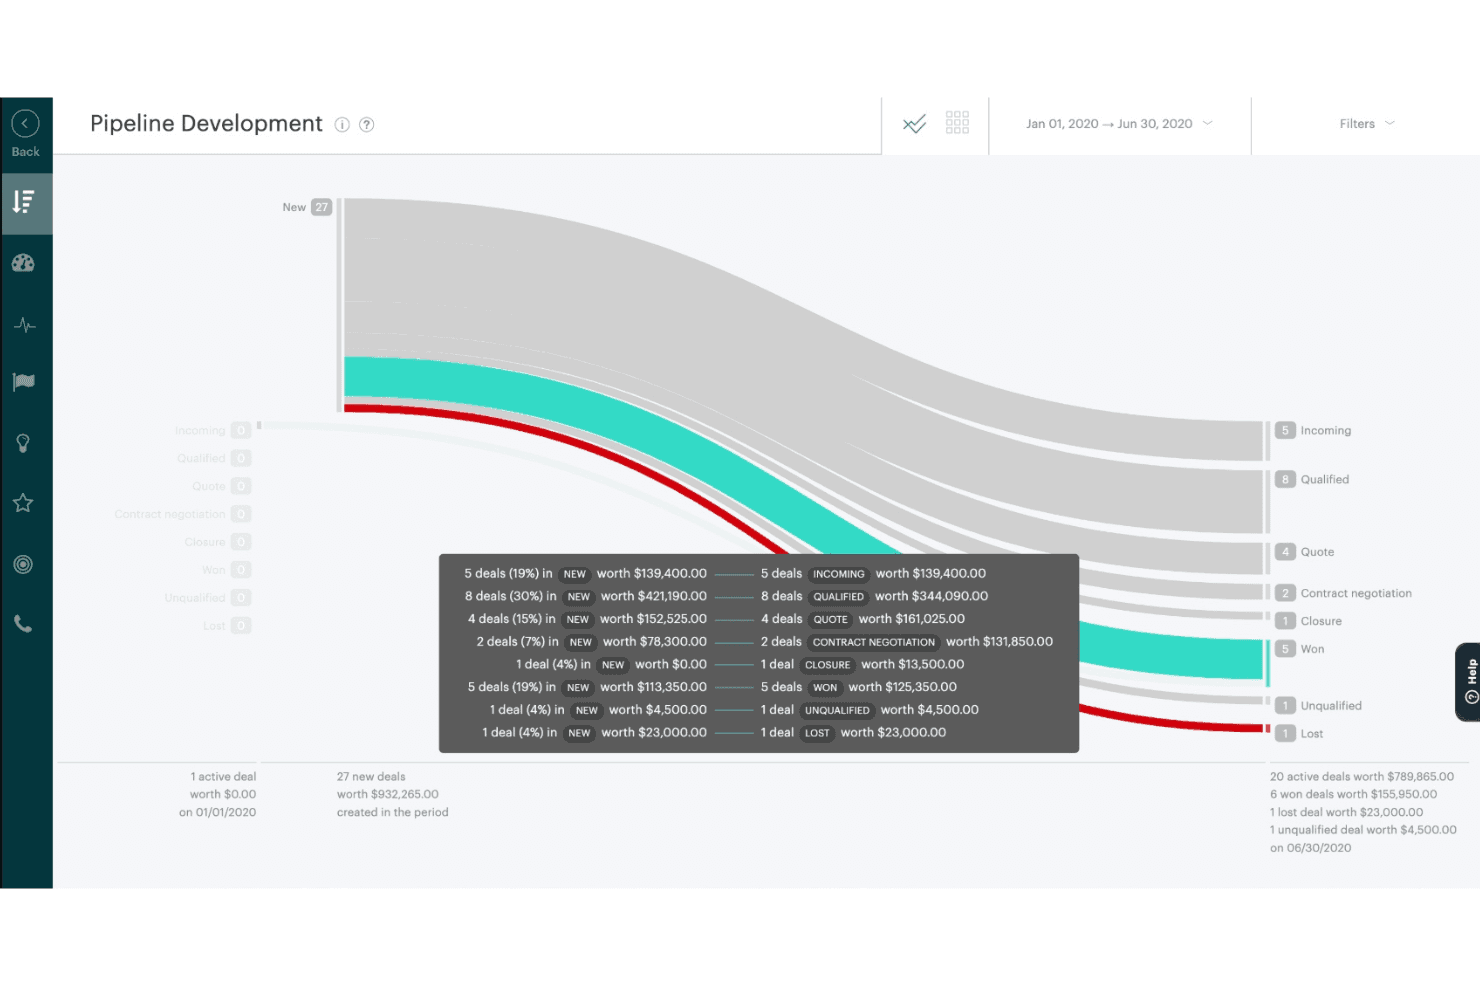Click the info icon beside Pipeline Development

coord(342,125)
